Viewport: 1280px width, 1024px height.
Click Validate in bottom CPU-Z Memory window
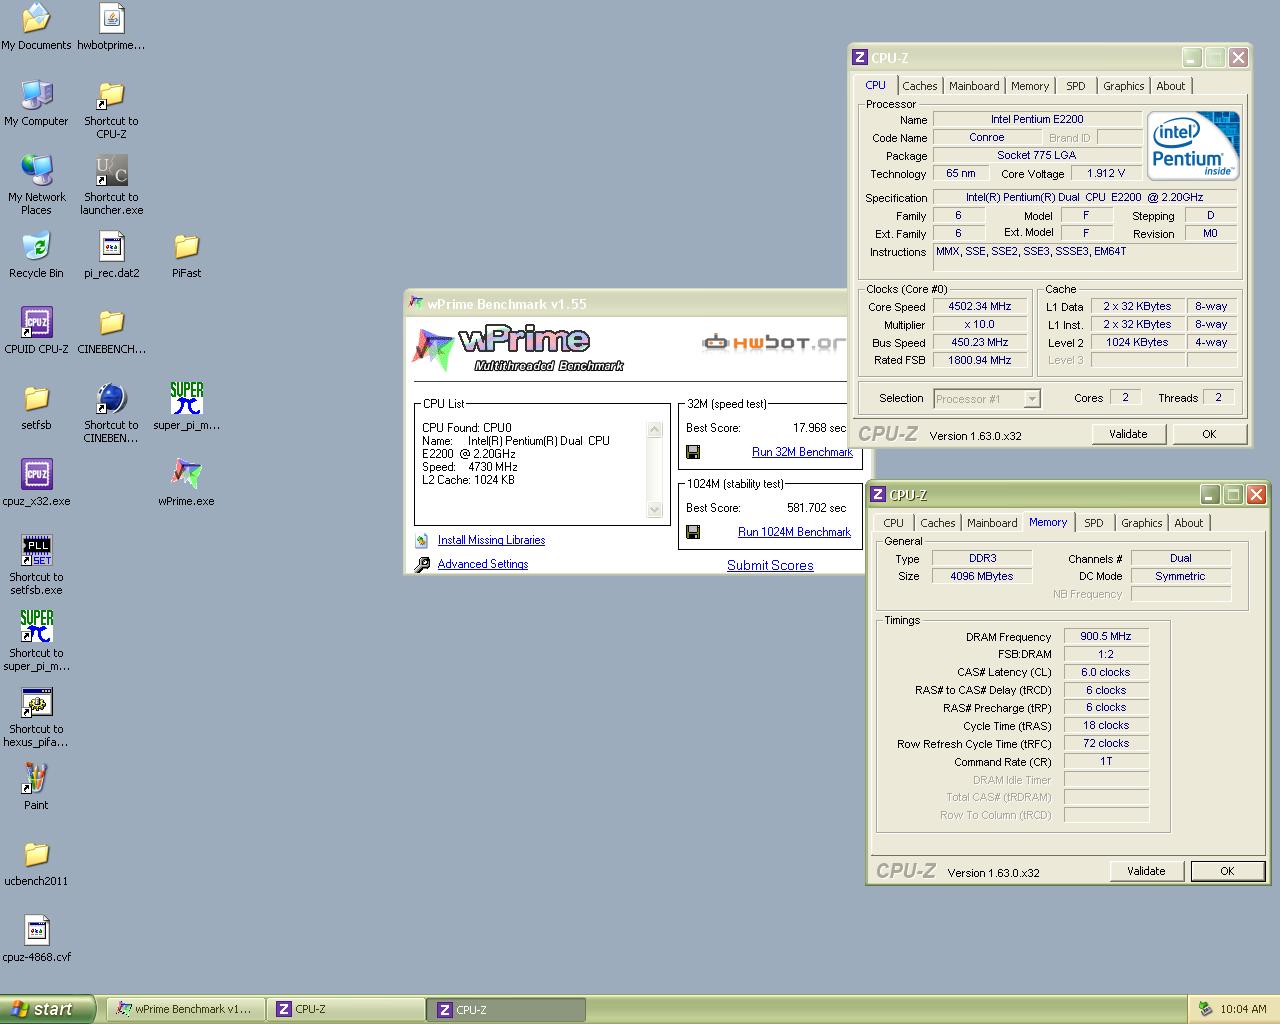(x=1146, y=871)
